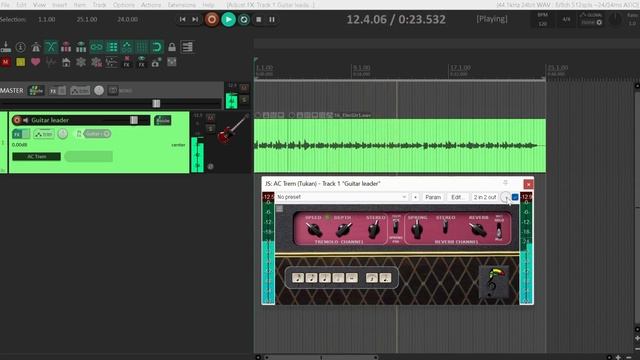Click the AC Trem FX slot
640x360 pixels.
pos(36,156)
